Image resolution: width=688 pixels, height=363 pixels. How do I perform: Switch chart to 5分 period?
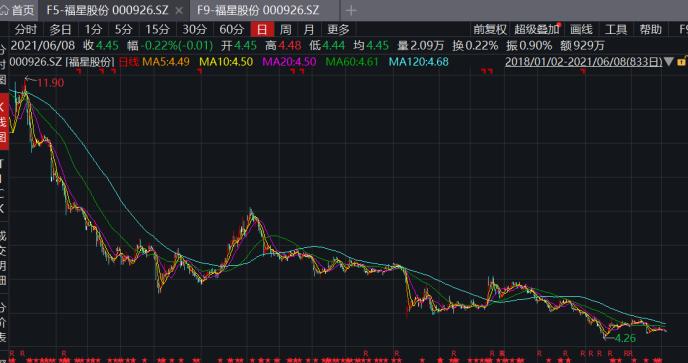123,29
